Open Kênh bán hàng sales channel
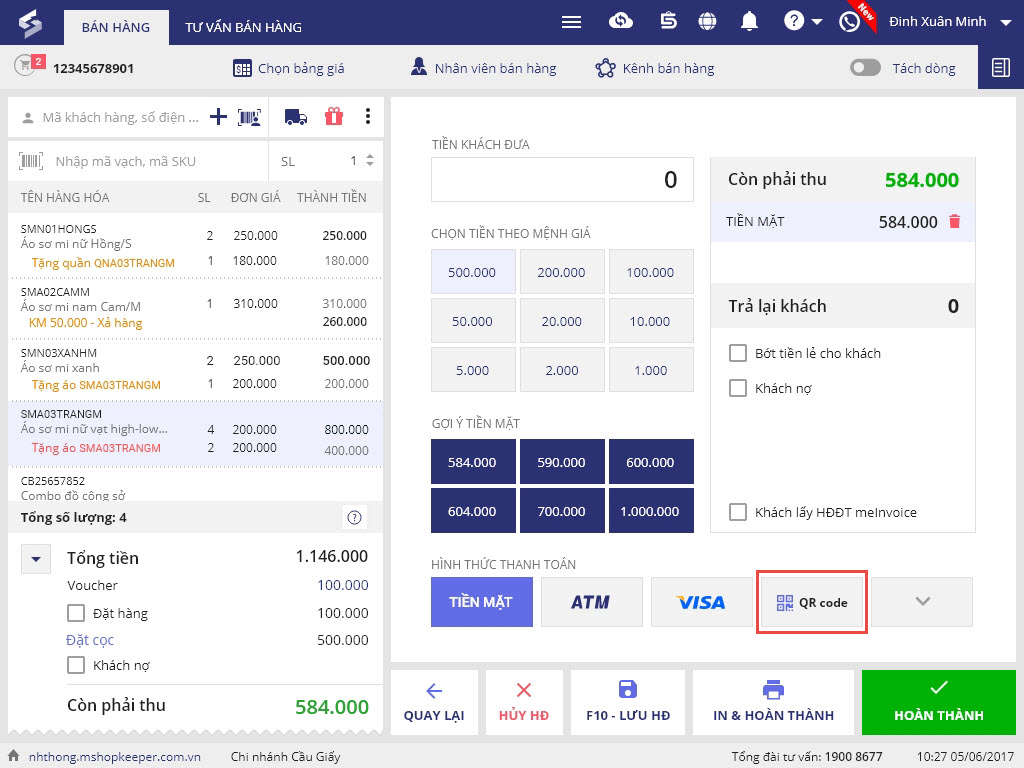1024x768 pixels. pyautogui.click(x=654, y=68)
